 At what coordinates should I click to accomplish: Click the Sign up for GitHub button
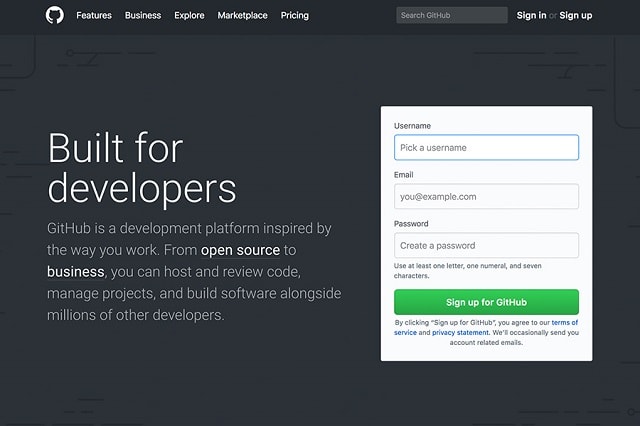click(486, 302)
